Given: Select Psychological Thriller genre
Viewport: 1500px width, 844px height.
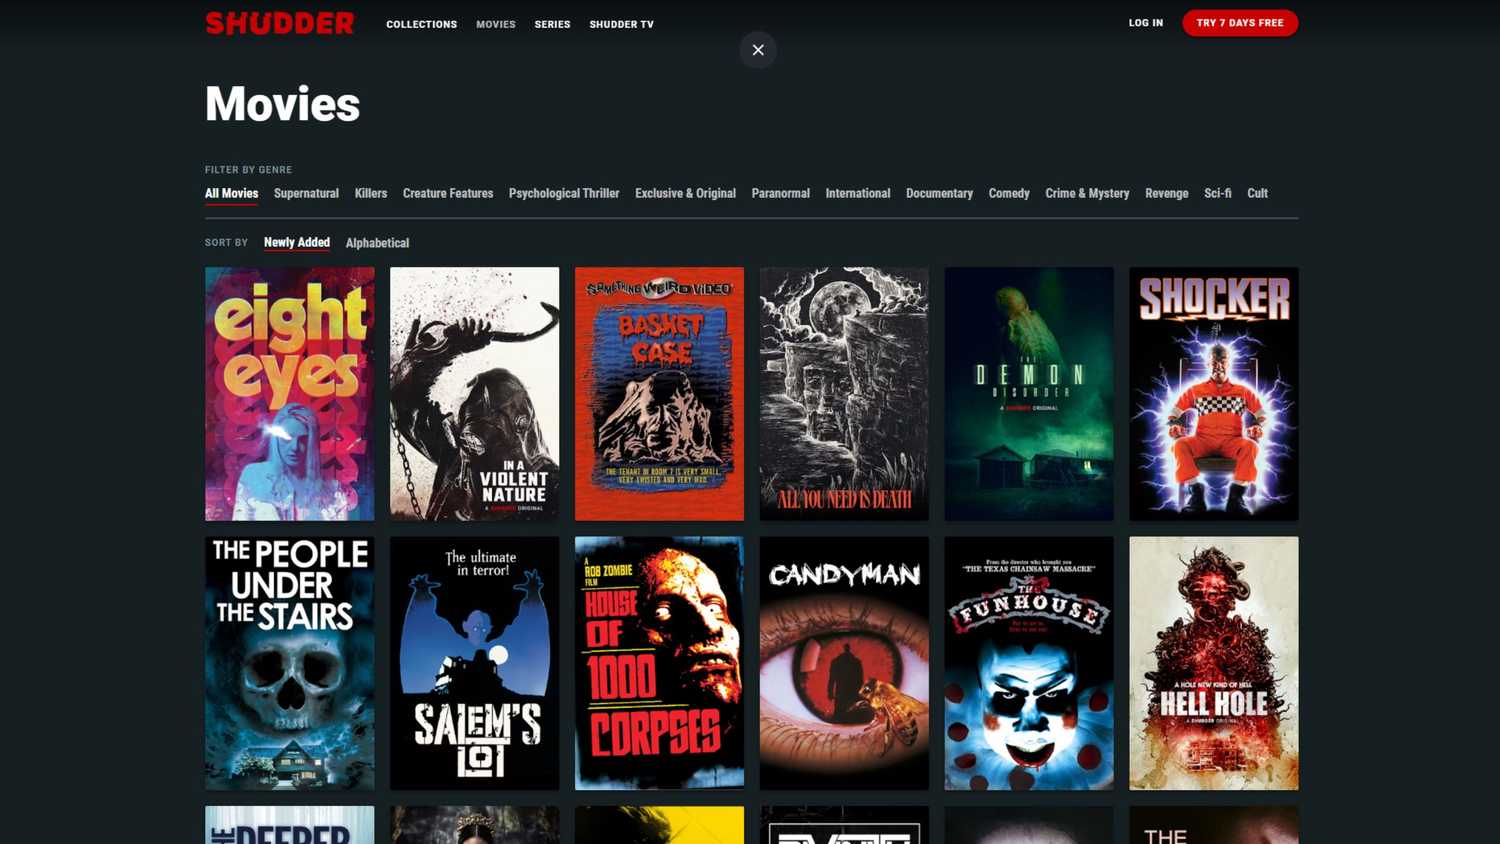Looking at the screenshot, I should [564, 193].
